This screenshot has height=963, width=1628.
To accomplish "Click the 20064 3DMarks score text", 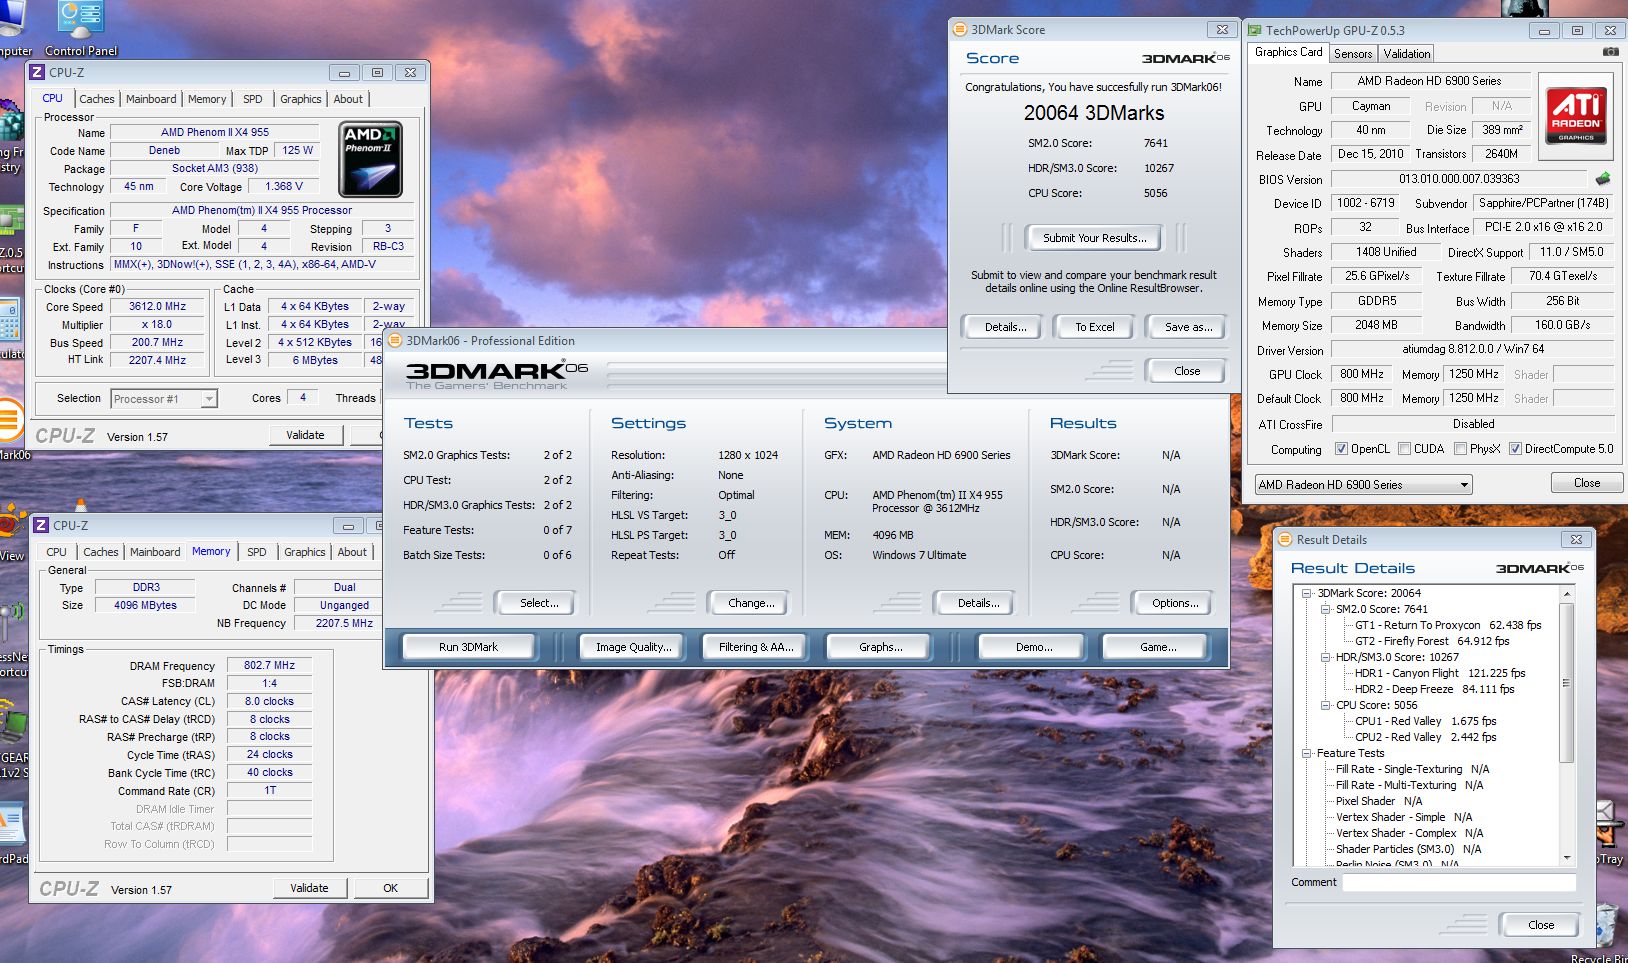I will tap(1094, 113).
